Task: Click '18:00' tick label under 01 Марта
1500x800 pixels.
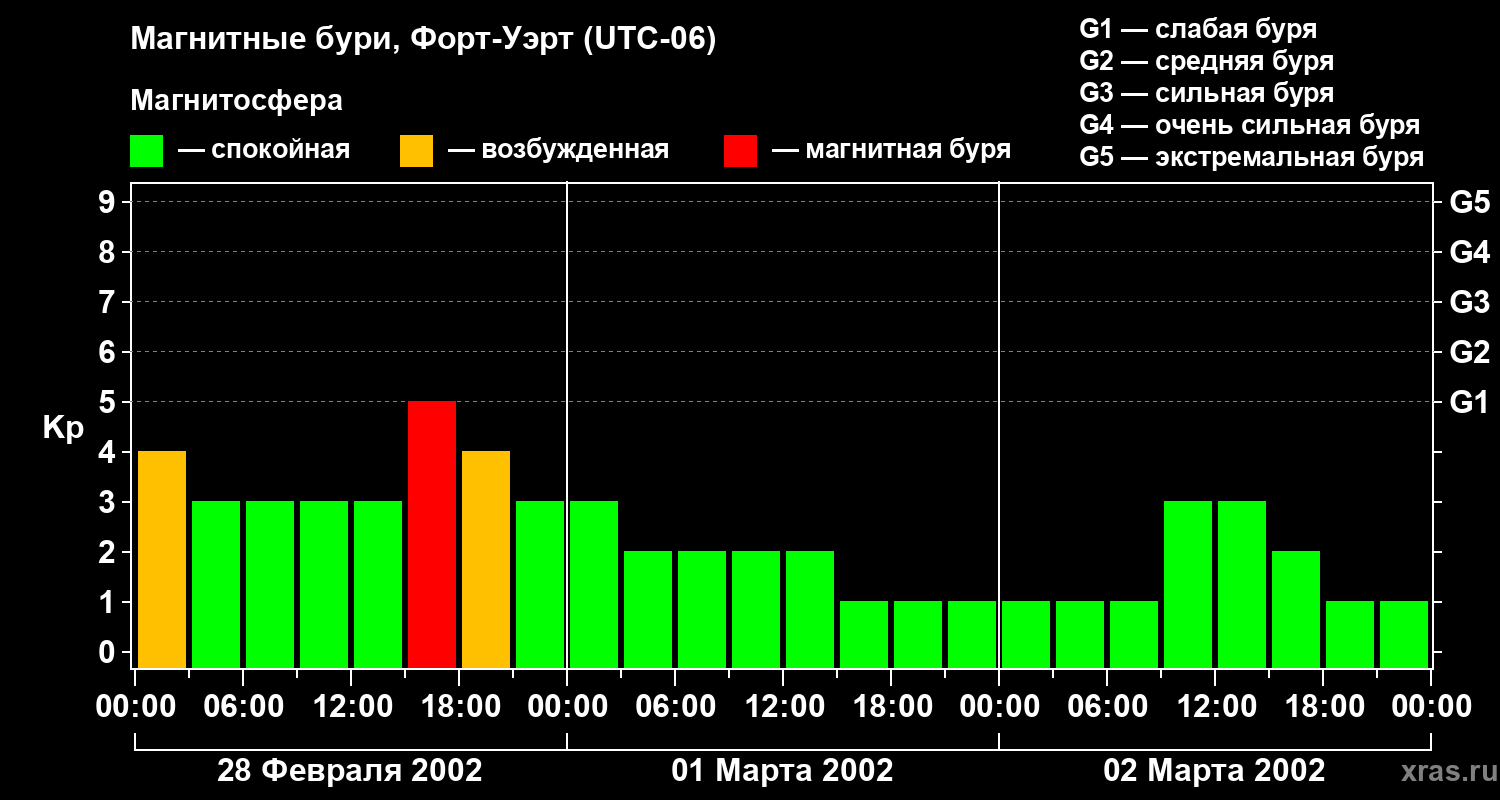Action: pos(891,707)
